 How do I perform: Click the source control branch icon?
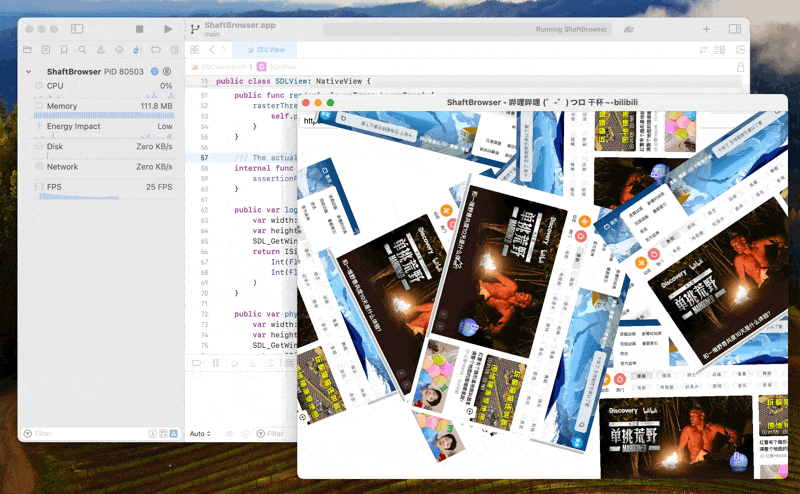[195, 29]
